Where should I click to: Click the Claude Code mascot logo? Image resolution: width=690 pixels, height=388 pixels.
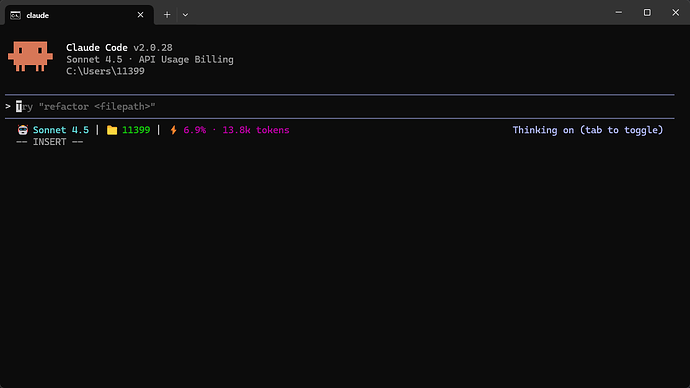point(30,56)
